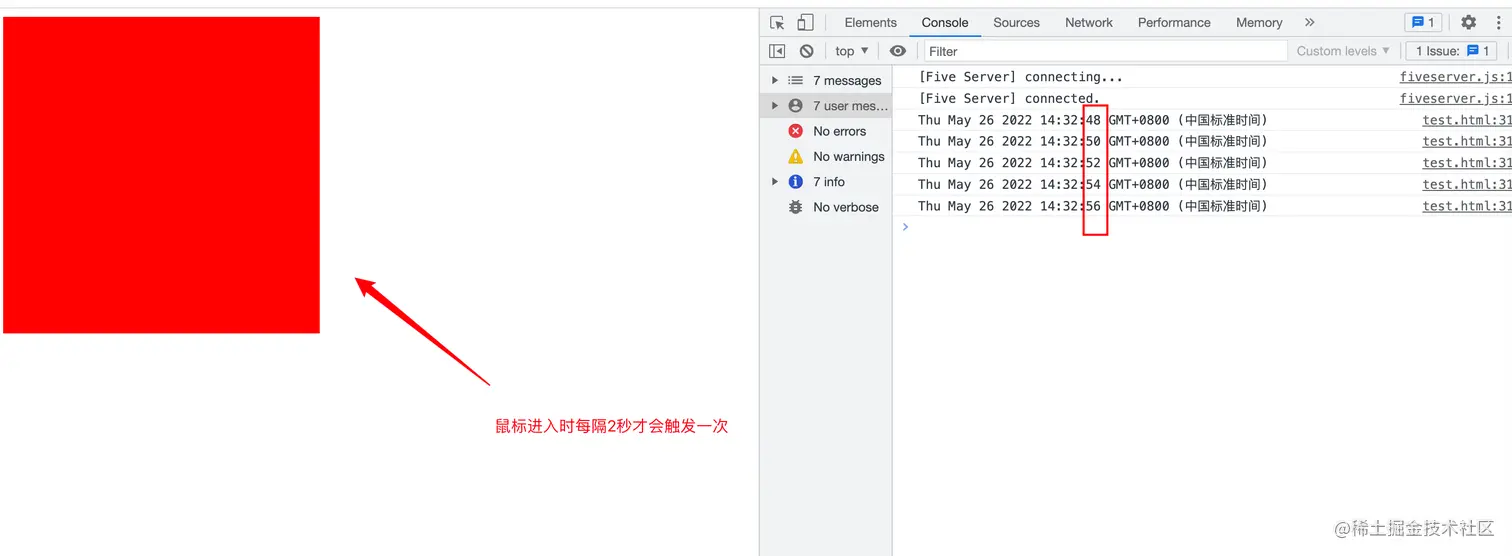Select the No warnings filter row
Image resolution: width=1512 pixels, height=556 pixels.
tap(826, 156)
